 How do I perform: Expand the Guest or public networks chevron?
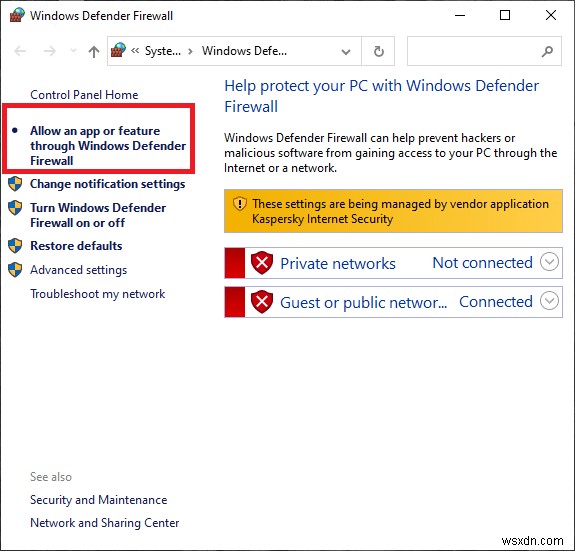(x=549, y=301)
